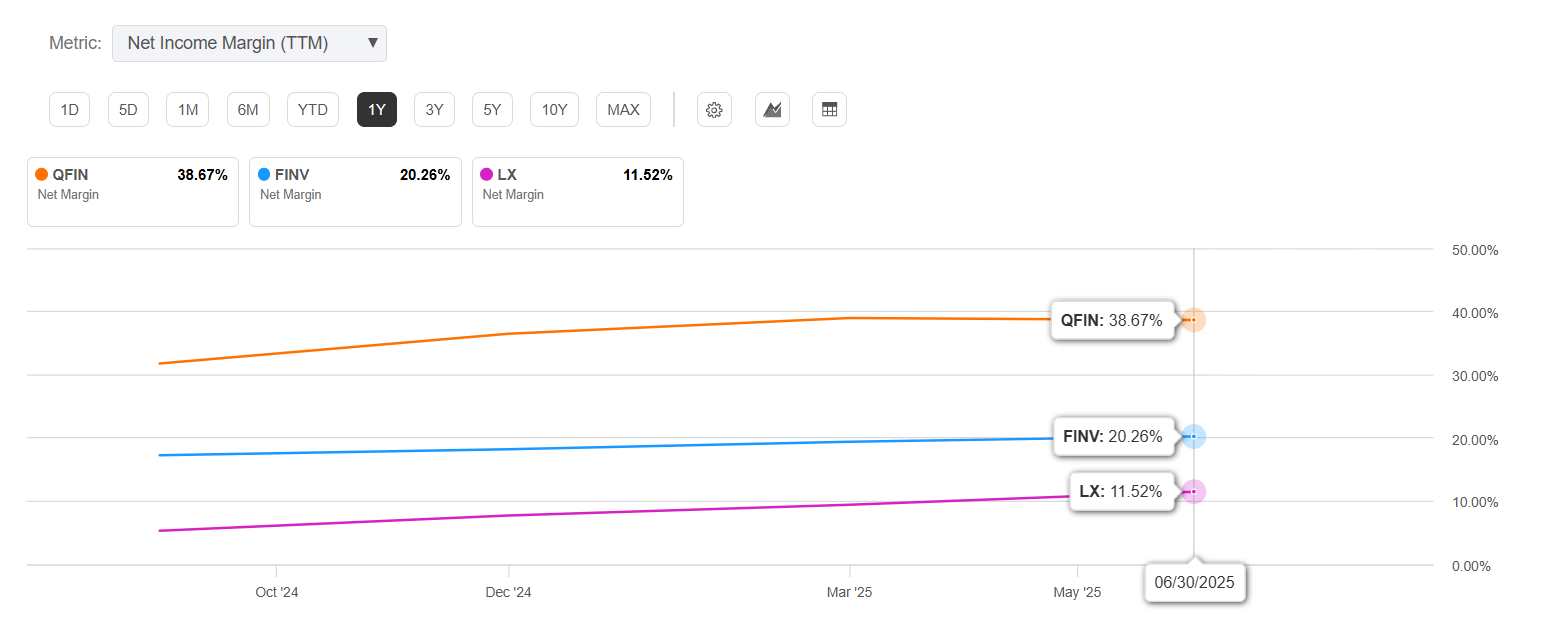Toggle the QFIN series legend card
Screen dimensions: 1547x631
[133, 192]
